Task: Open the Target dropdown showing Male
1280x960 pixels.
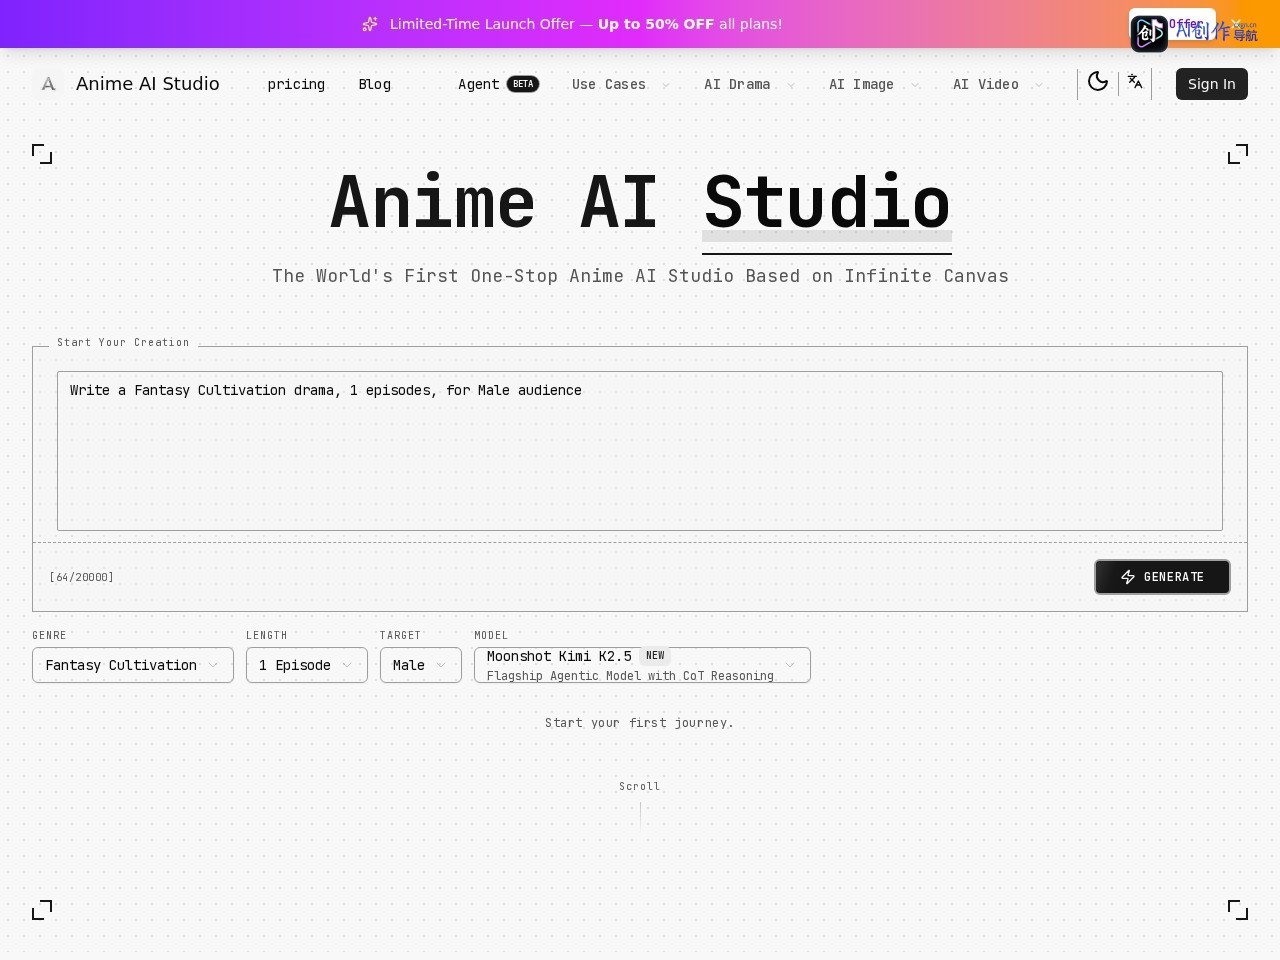Action: tap(421, 665)
